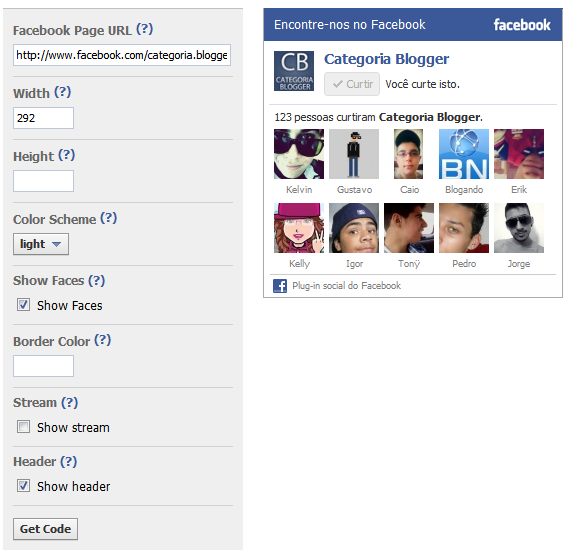Screen dimensions: 567x555
Task: Click the Height input field
Action: [43, 181]
